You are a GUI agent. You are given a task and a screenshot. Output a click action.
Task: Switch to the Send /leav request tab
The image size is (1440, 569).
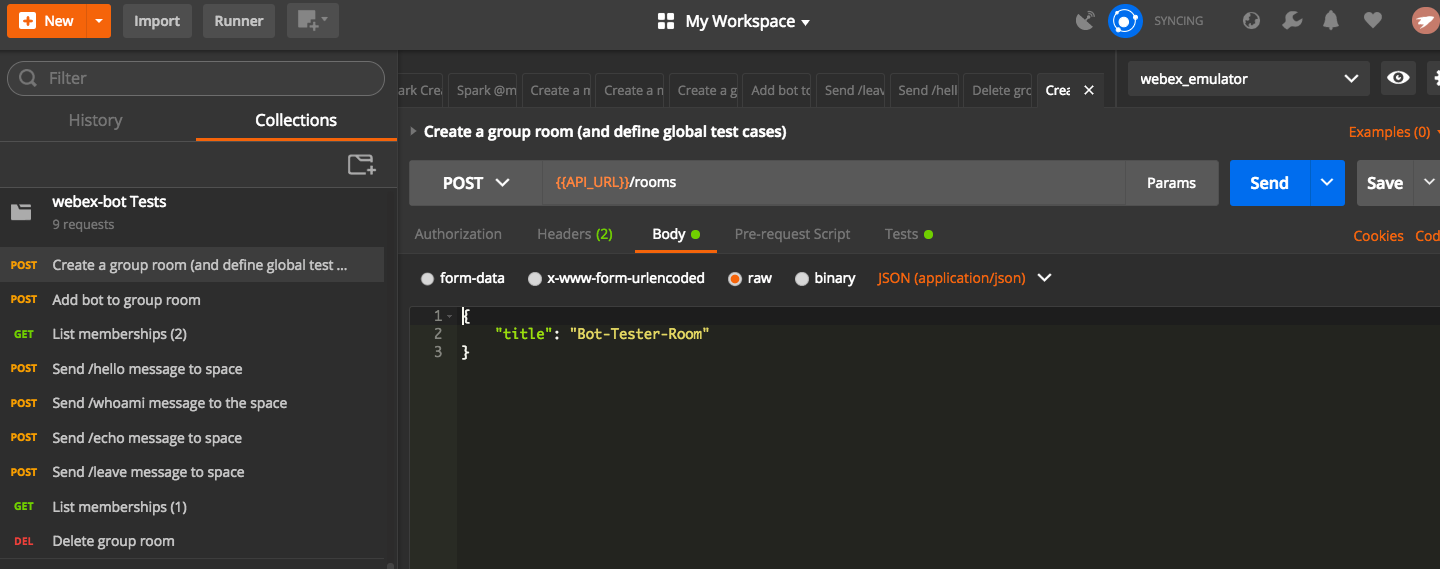pos(853,90)
